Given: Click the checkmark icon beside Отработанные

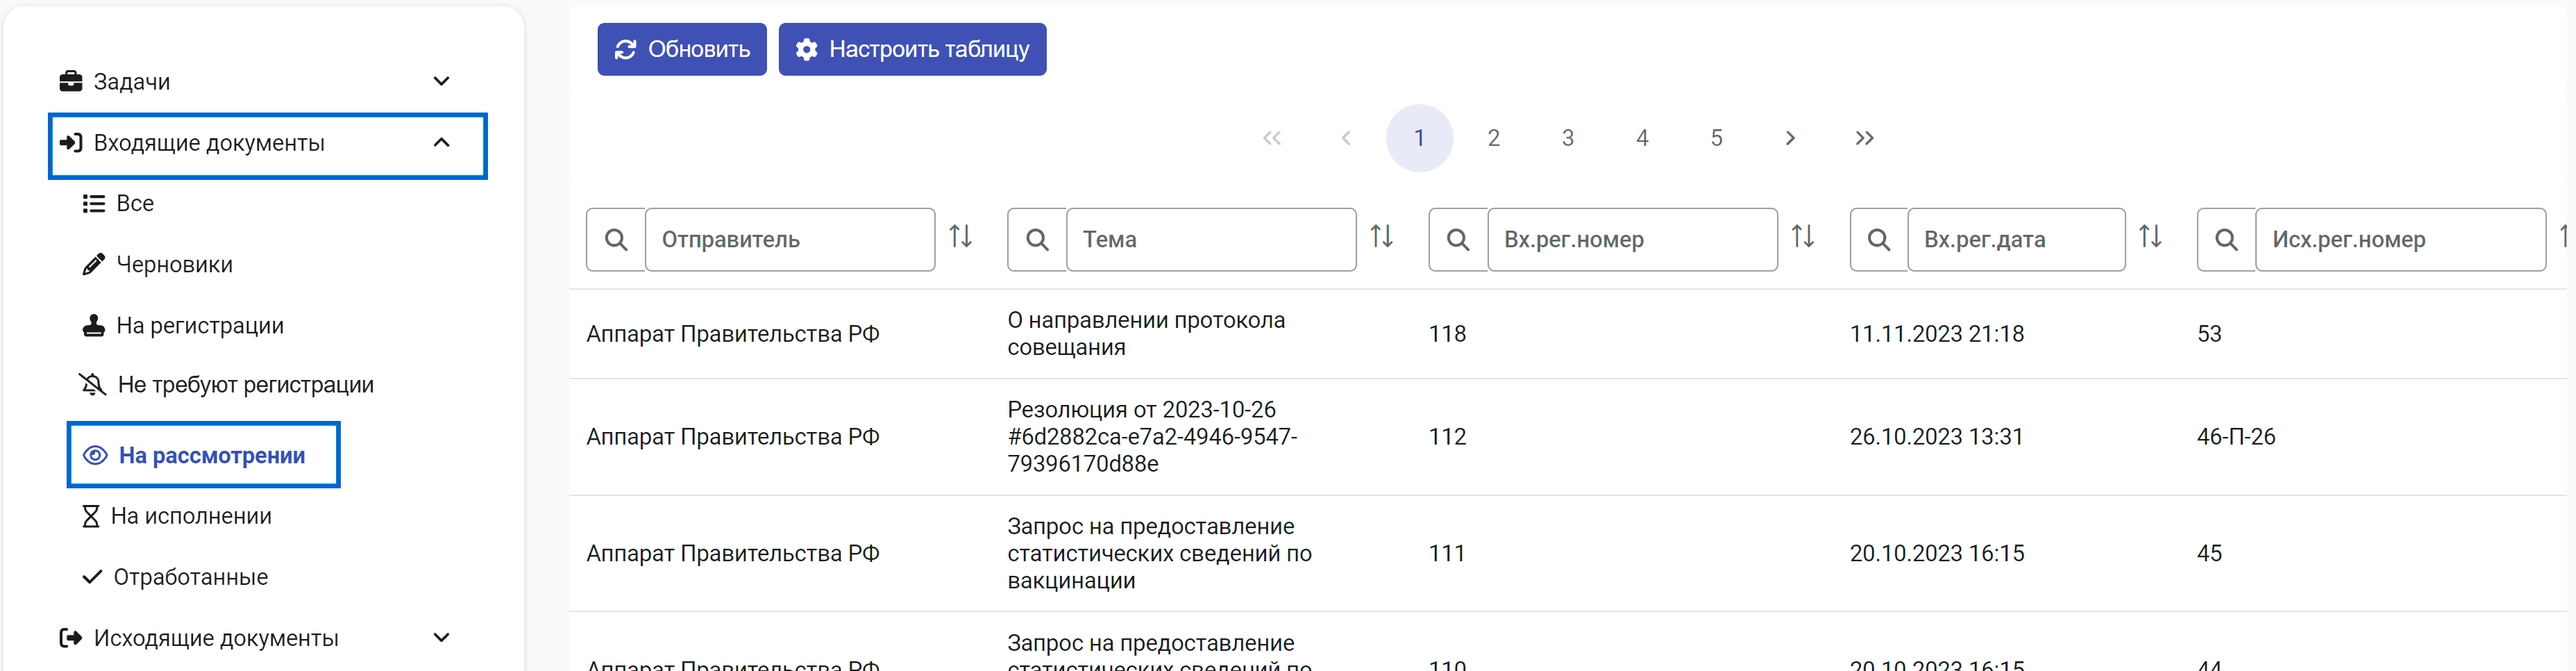Looking at the screenshot, I should coord(92,578).
